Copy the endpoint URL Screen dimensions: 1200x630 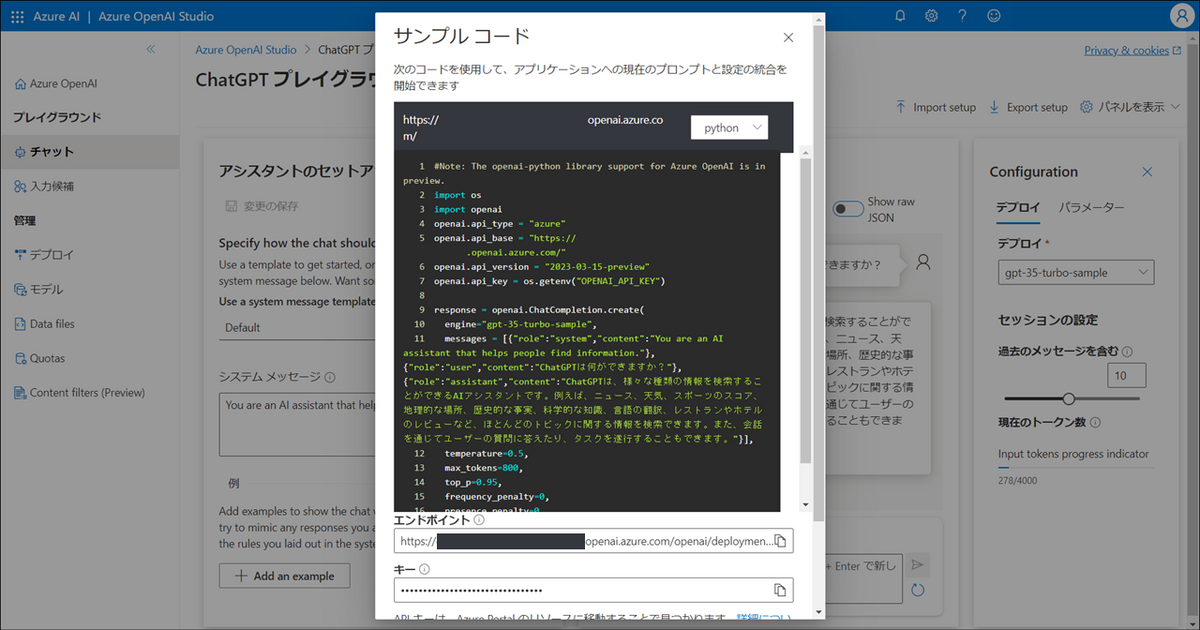click(x=781, y=541)
